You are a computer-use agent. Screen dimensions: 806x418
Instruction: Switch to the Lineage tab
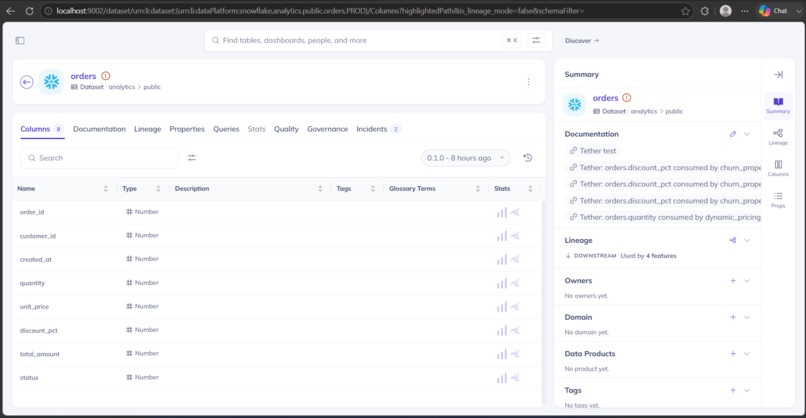(x=148, y=129)
